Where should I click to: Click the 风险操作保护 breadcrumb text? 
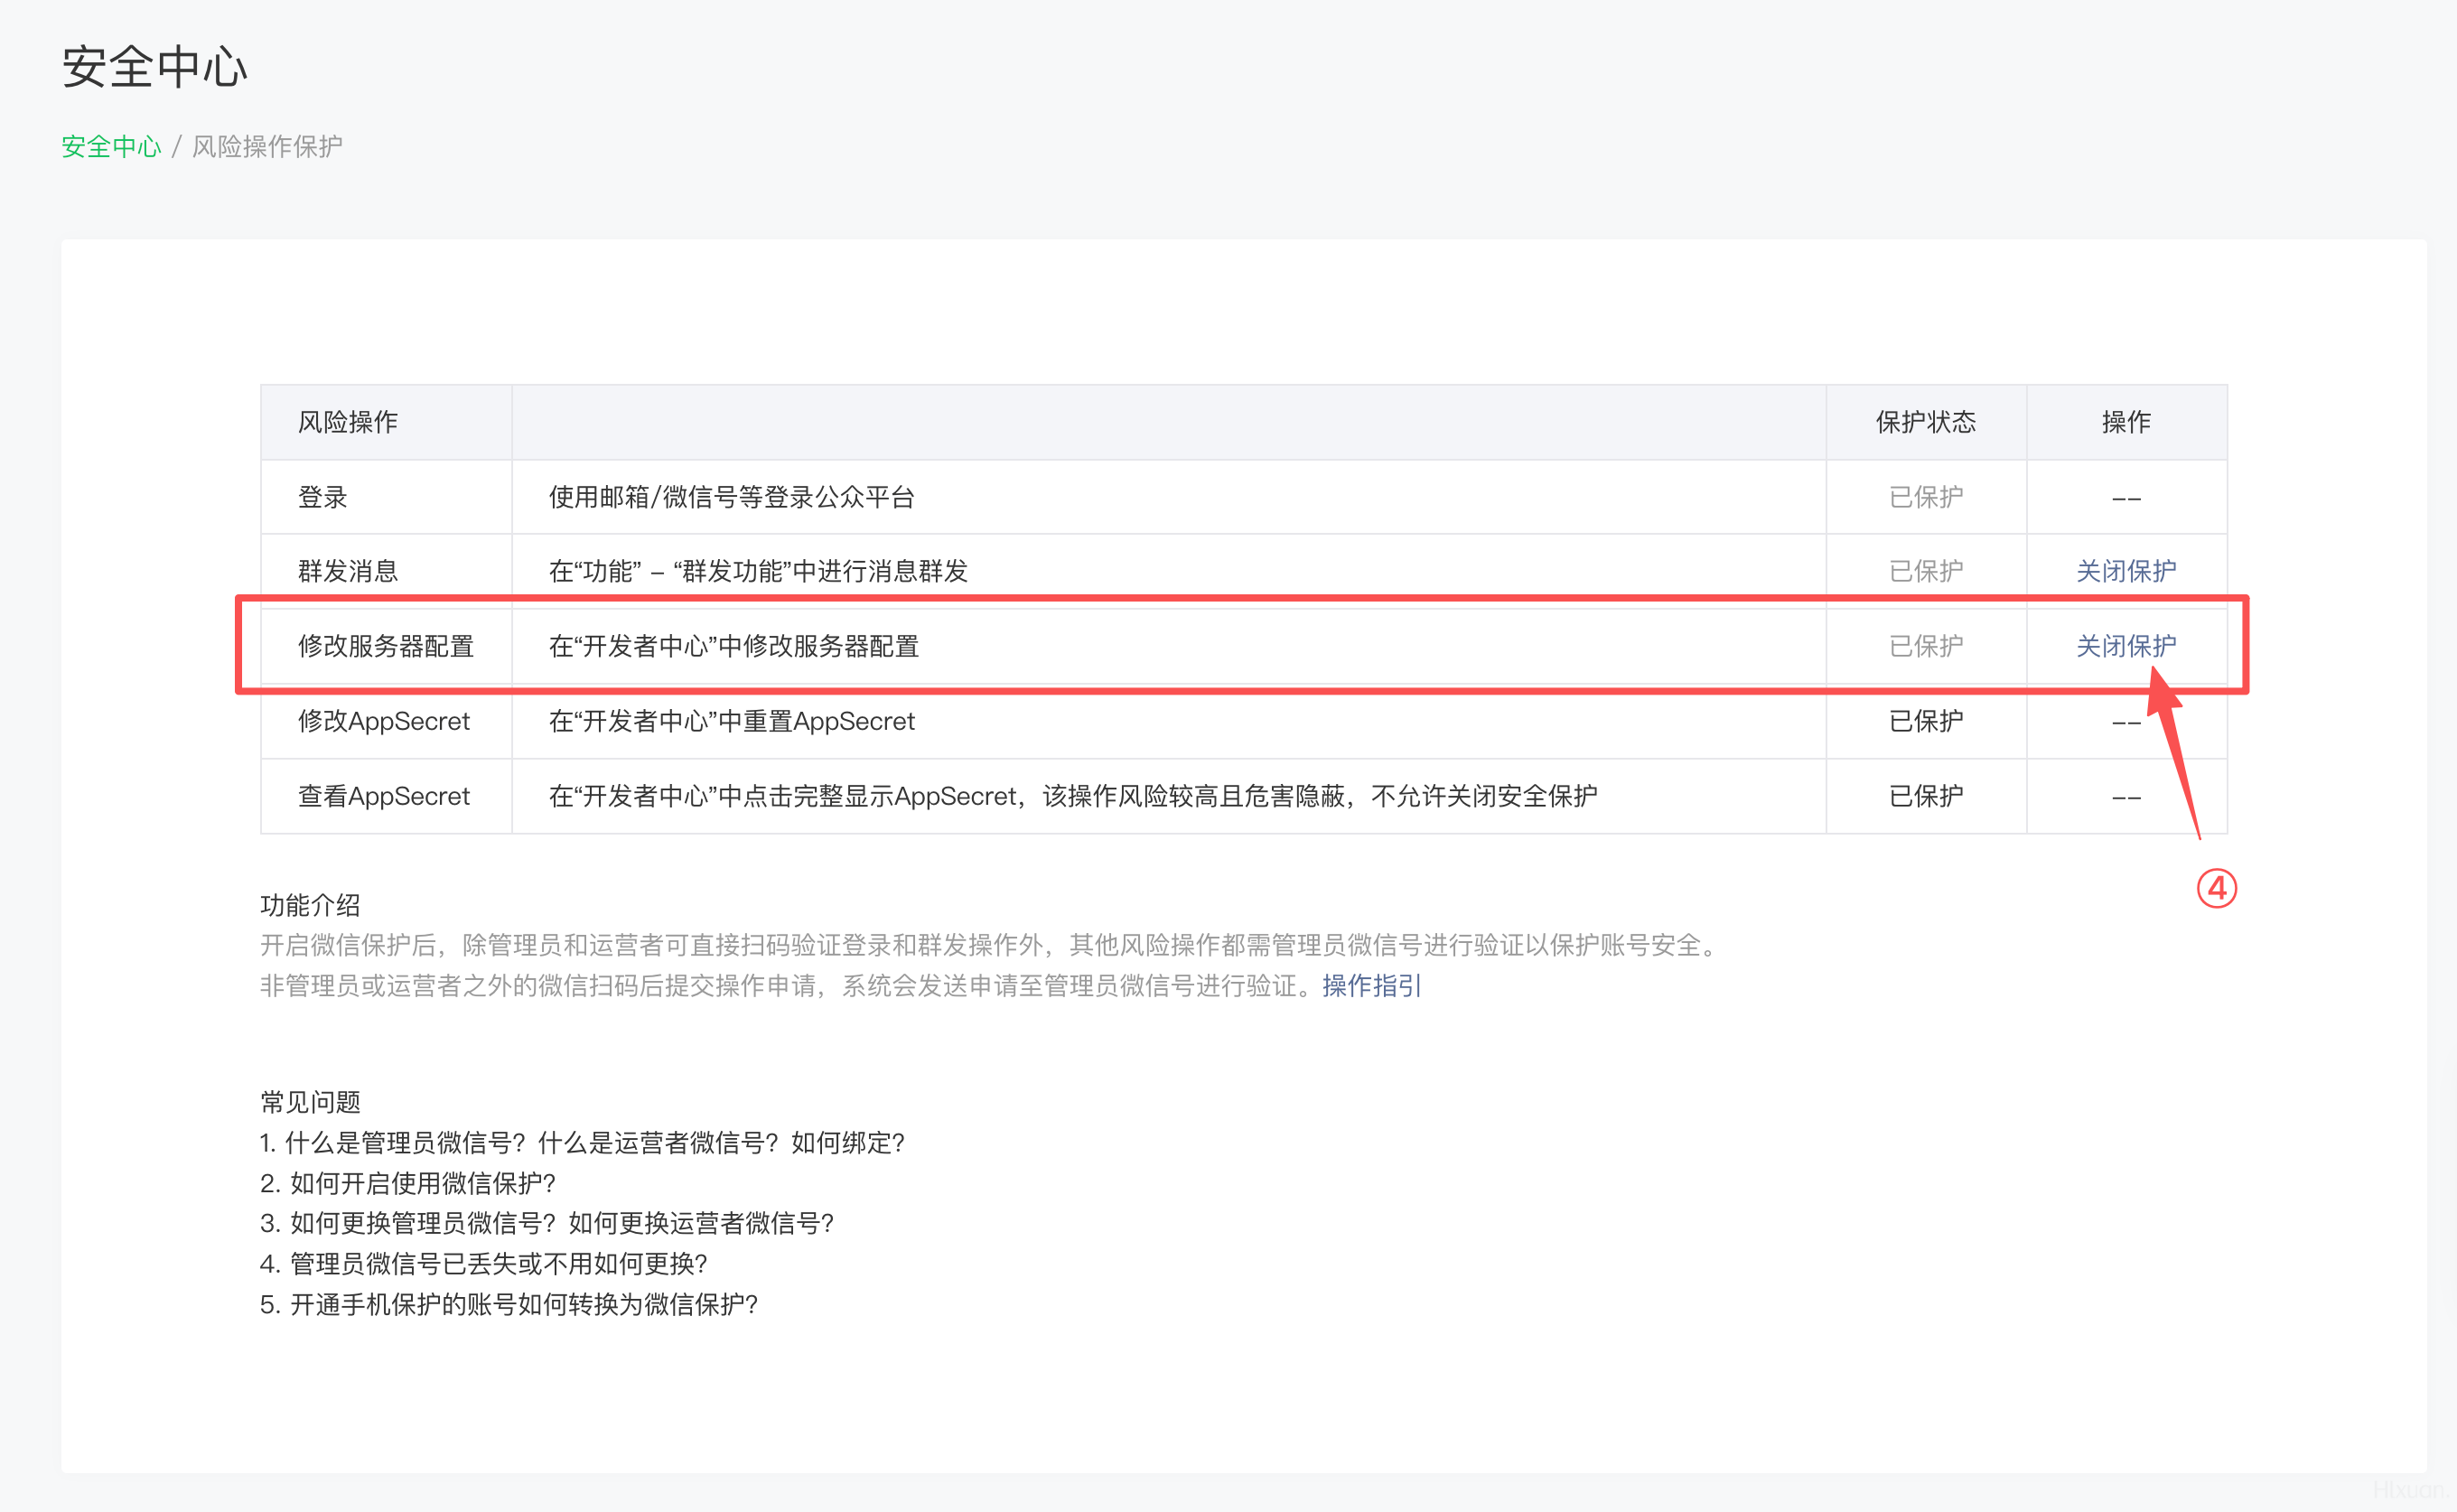click(x=267, y=147)
